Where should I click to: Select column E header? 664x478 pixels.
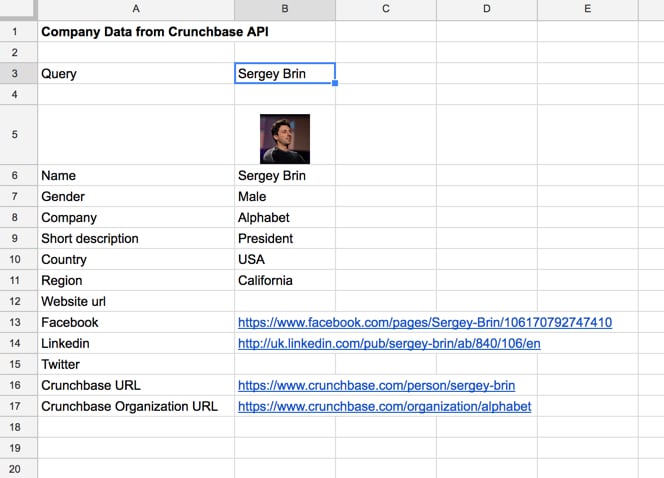pyautogui.click(x=588, y=9)
